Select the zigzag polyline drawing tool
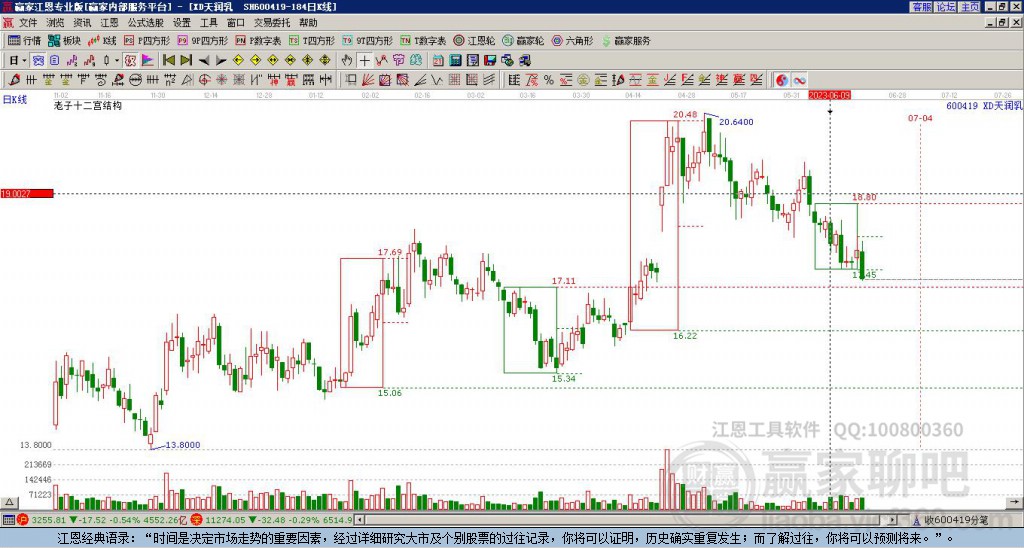The width and height of the screenshot is (1024, 548). pos(437,80)
